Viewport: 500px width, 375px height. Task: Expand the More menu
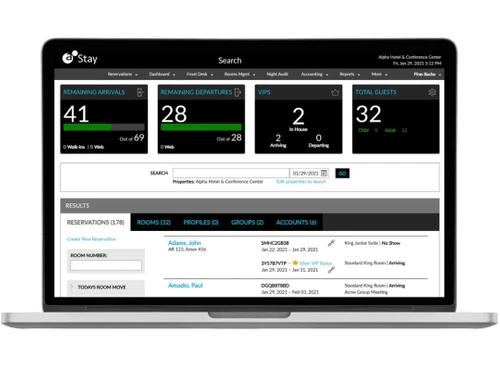379,74
